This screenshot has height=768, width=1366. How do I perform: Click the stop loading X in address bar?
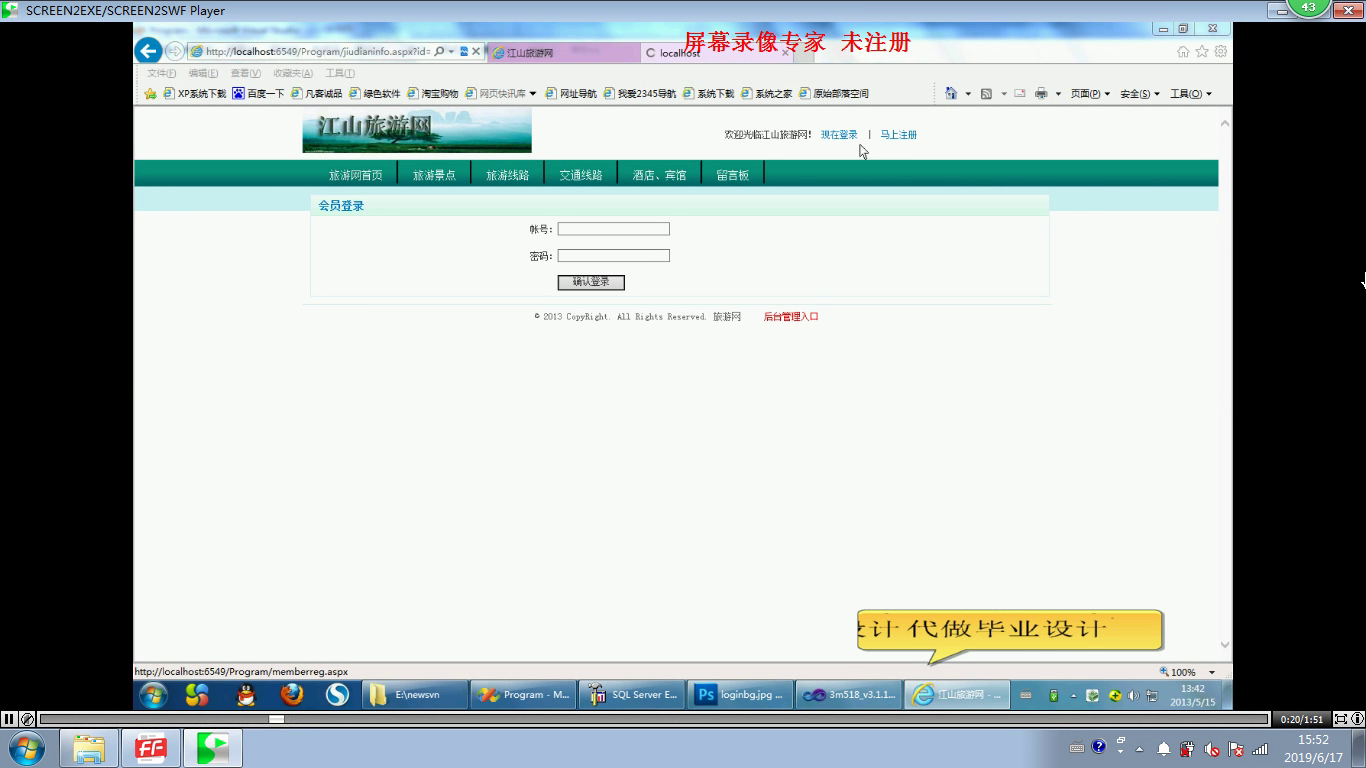point(476,51)
